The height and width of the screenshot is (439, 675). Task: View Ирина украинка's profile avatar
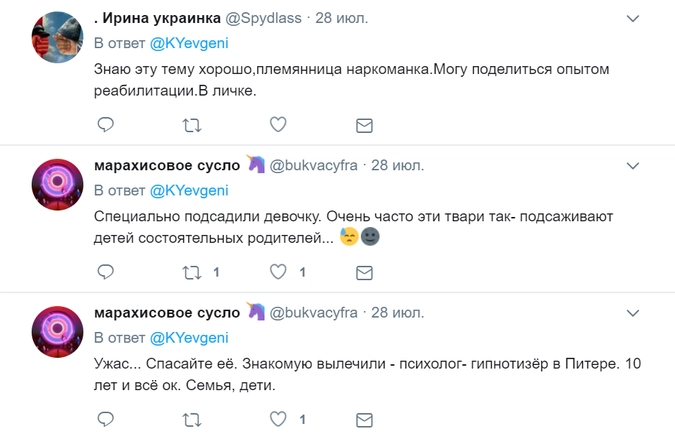[57, 38]
